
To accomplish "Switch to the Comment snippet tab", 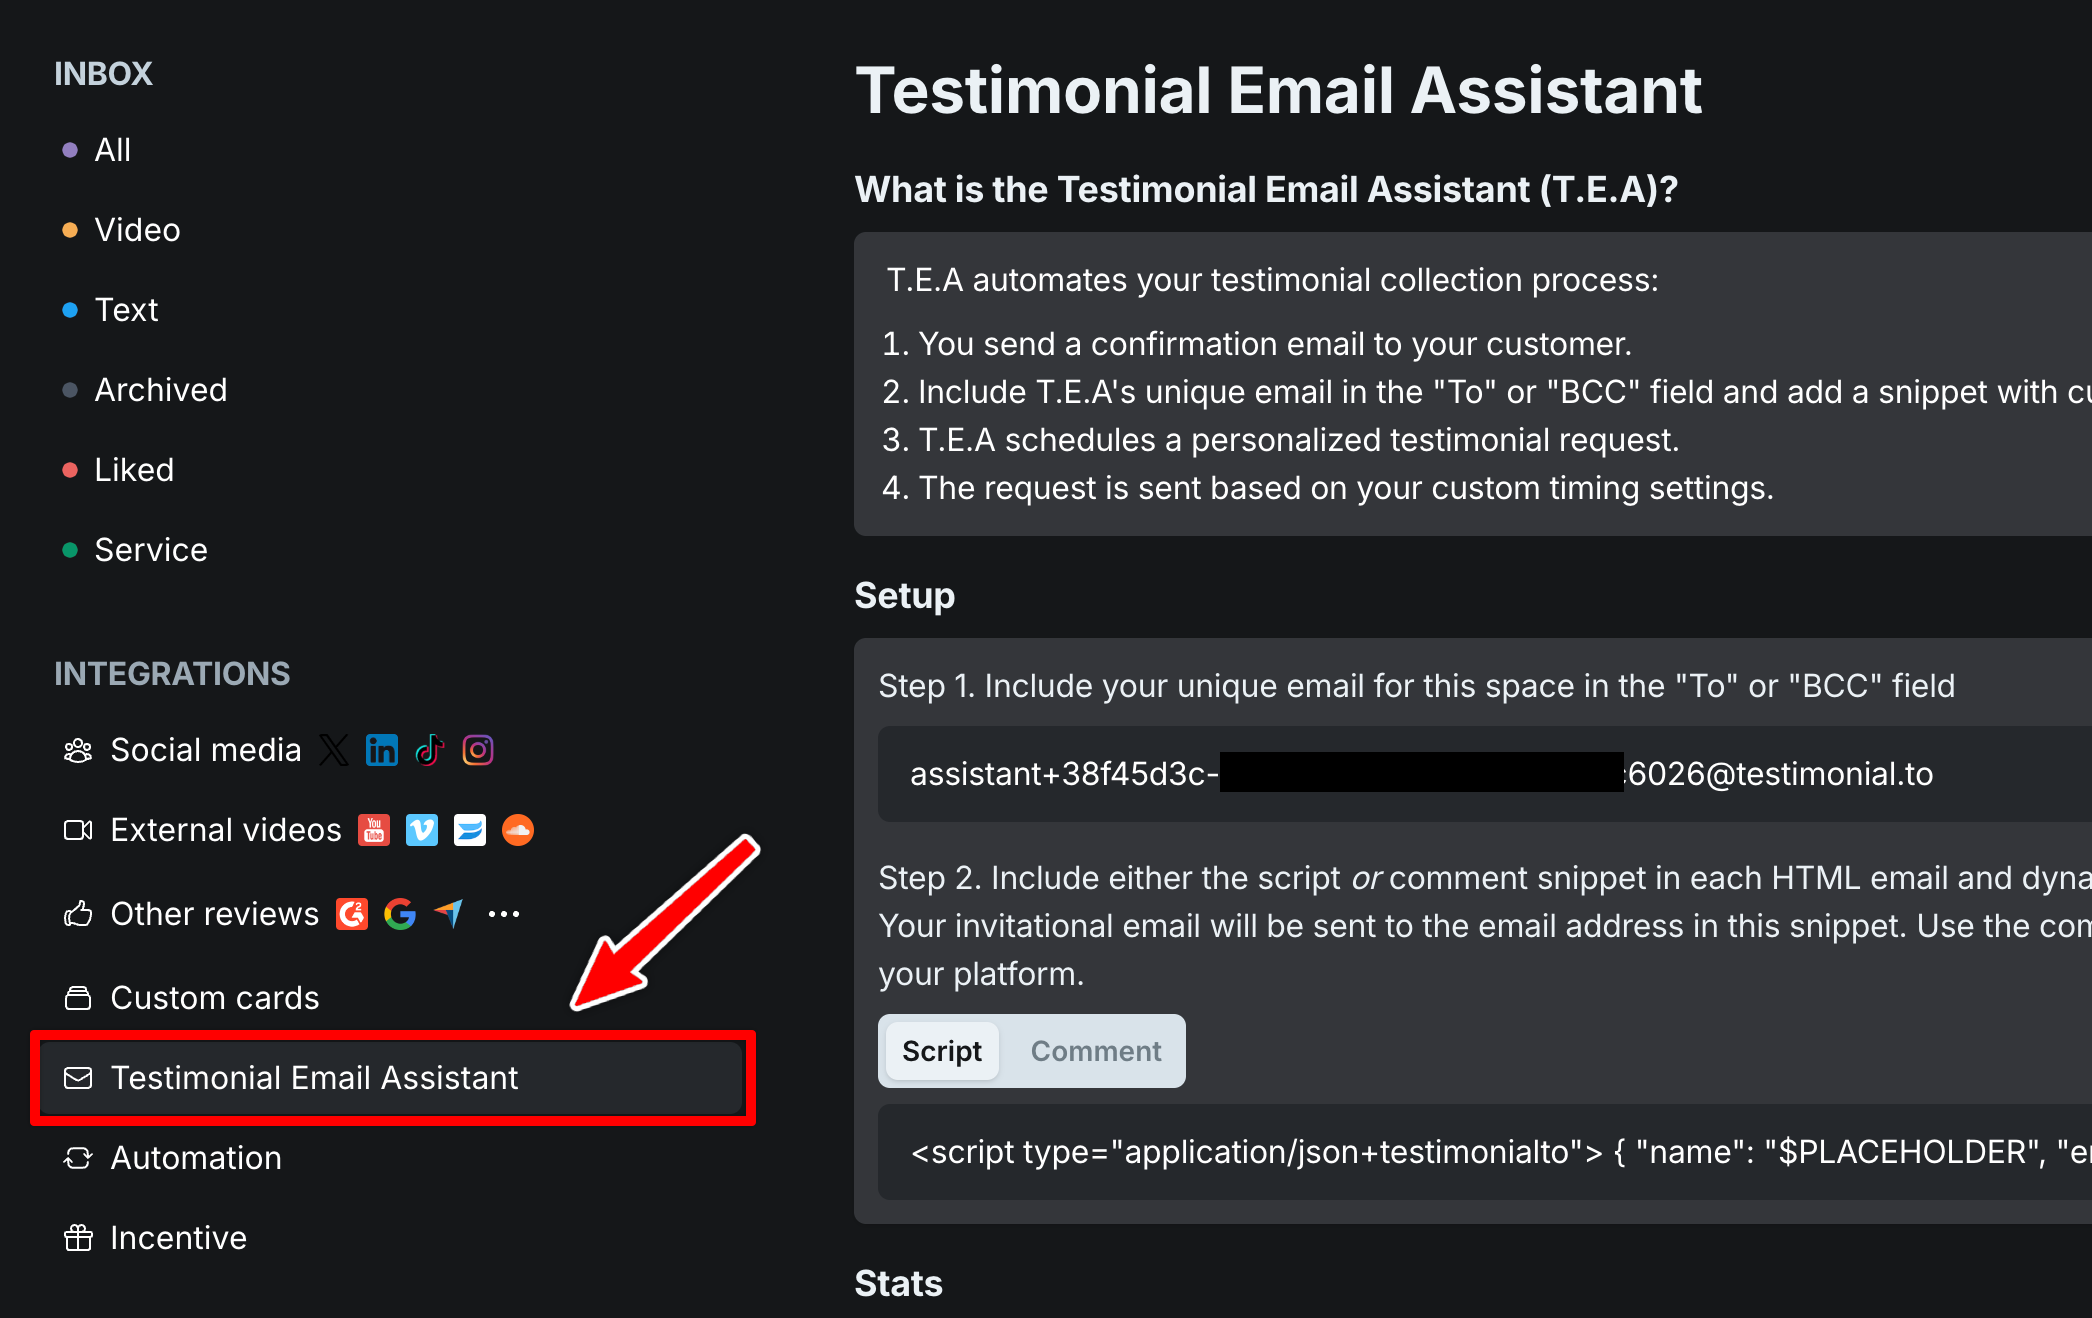I will coord(1096,1051).
